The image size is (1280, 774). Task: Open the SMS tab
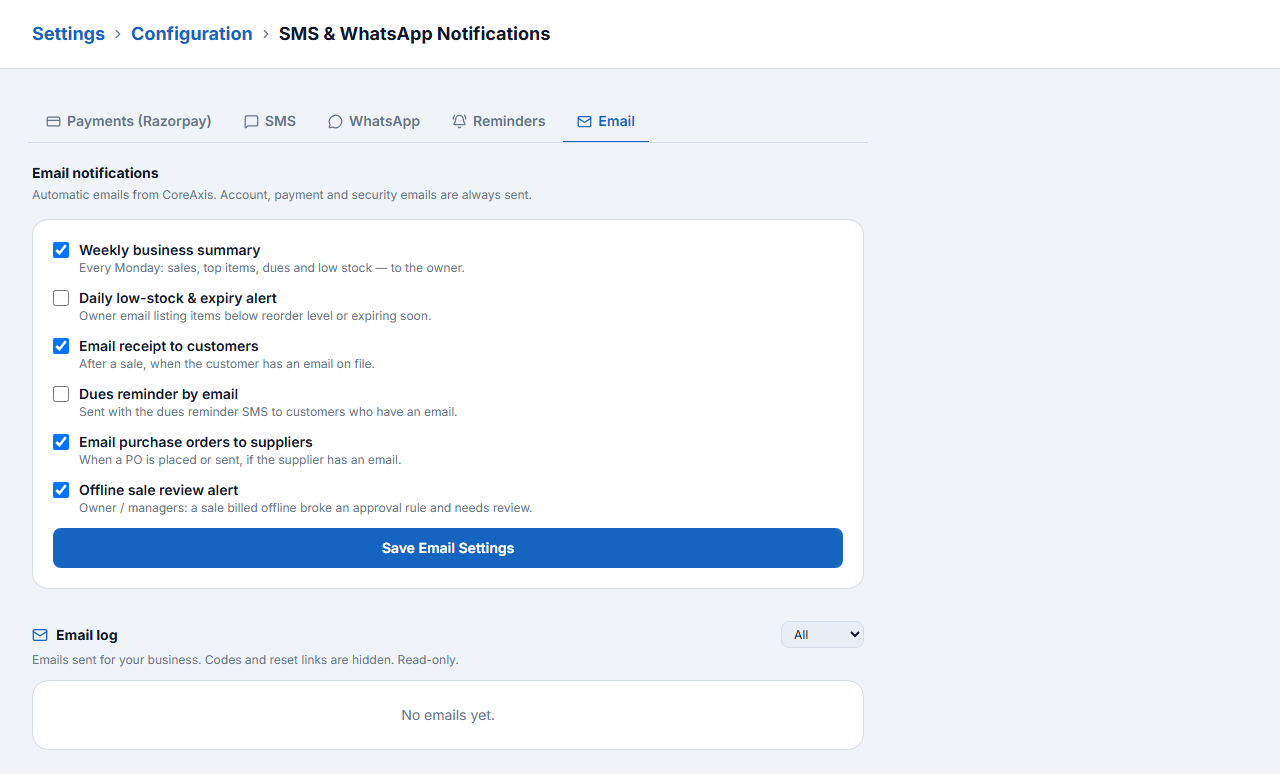(270, 121)
